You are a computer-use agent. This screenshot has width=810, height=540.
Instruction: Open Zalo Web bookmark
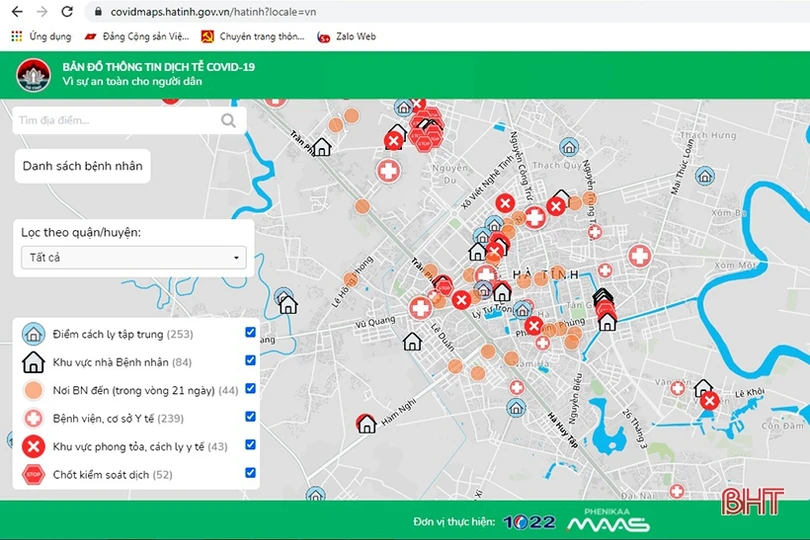click(x=346, y=37)
